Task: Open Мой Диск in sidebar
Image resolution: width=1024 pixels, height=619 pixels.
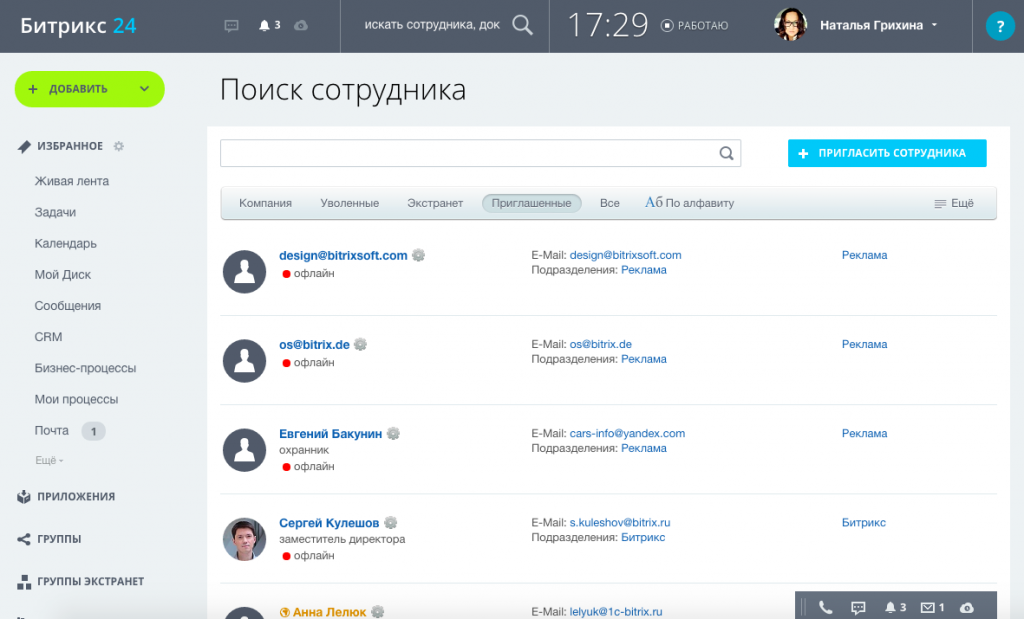Action: tap(63, 275)
